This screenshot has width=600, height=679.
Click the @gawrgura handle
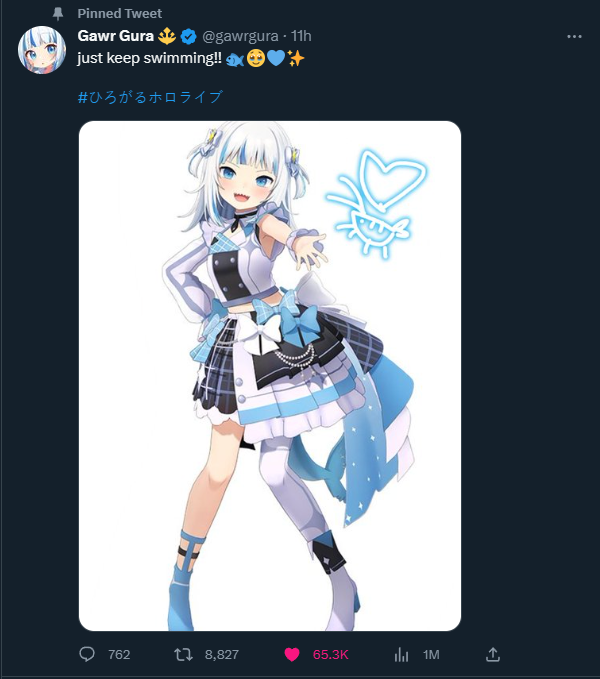240,36
